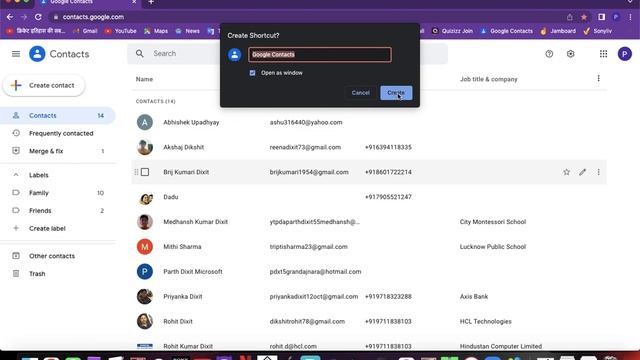The image size is (640, 360).
Task: Click the drag handle beside Brij Kumari Dixit
Action: pos(136,172)
